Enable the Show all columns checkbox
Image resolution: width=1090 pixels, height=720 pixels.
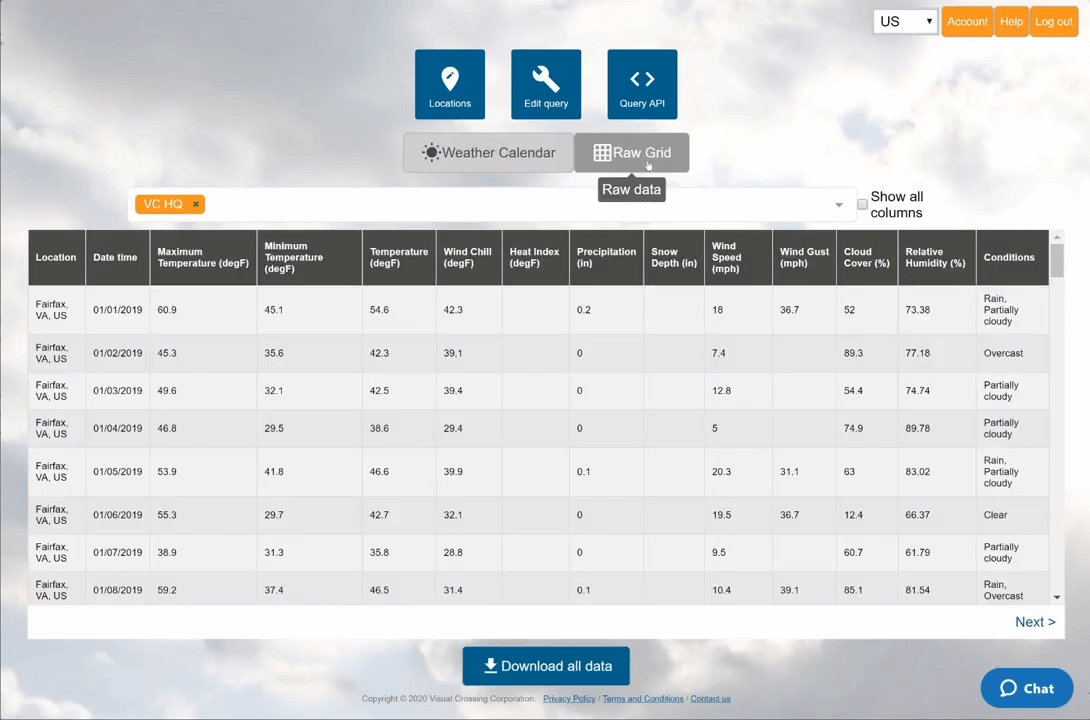point(862,205)
